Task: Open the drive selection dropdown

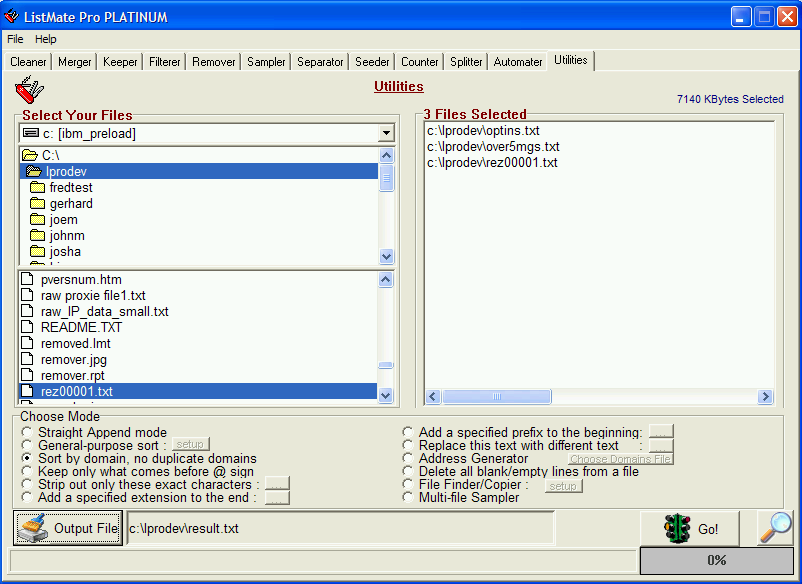Action: click(x=386, y=133)
